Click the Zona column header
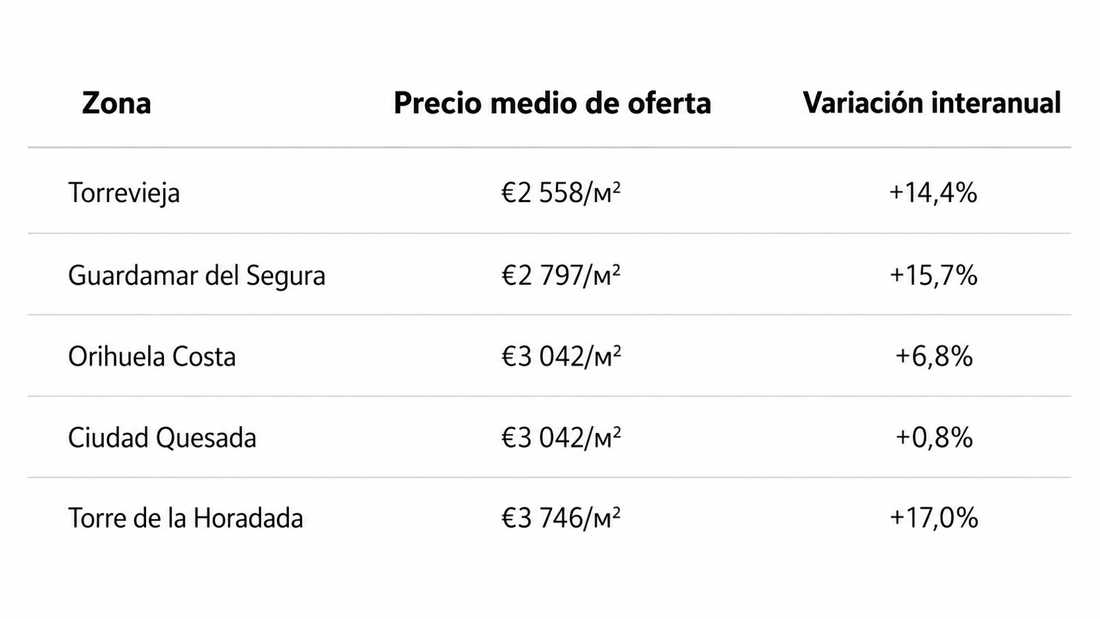 (116, 103)
